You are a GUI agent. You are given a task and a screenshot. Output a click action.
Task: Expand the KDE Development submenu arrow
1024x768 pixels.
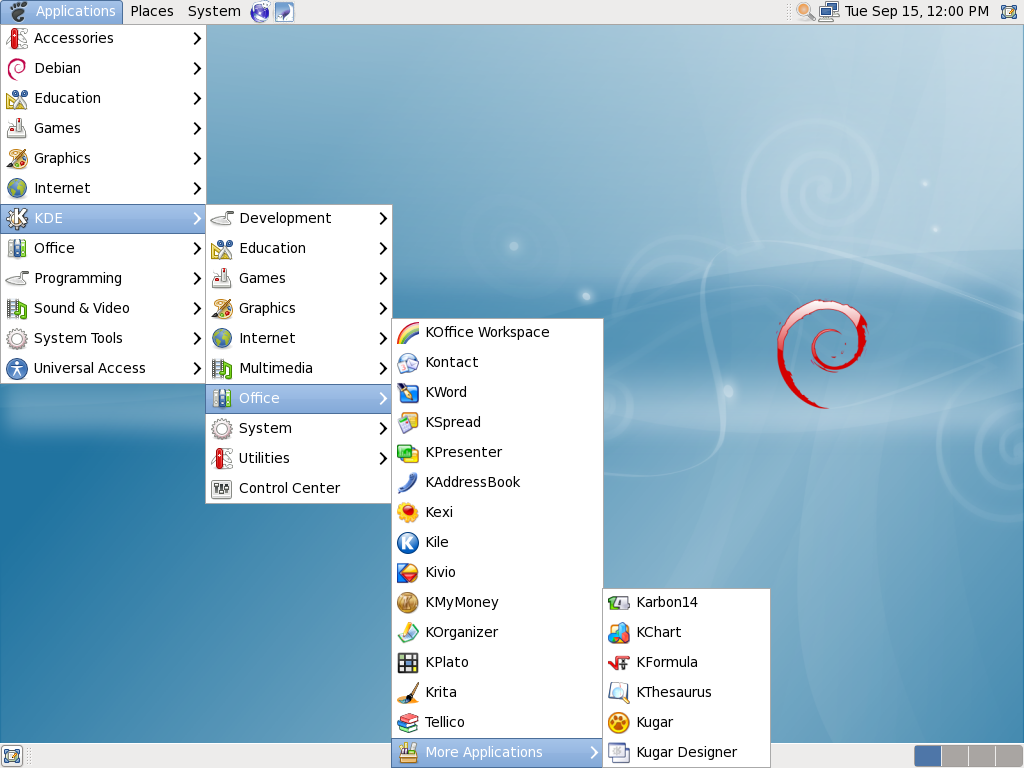point(383,219)
